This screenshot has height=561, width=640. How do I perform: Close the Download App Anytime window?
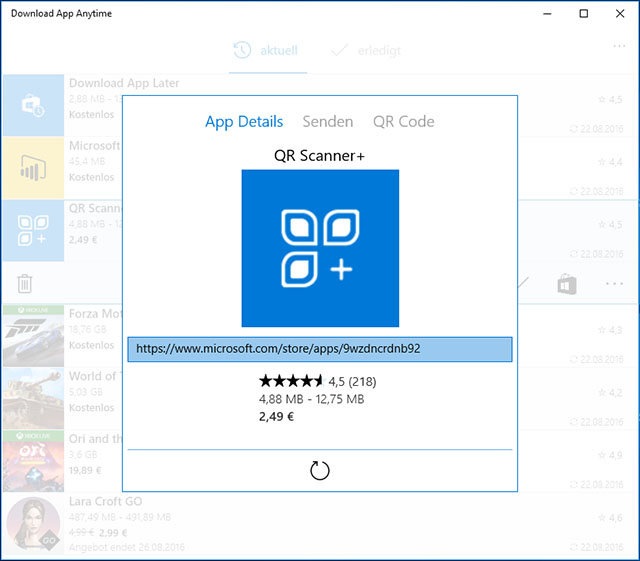[620, 13]
